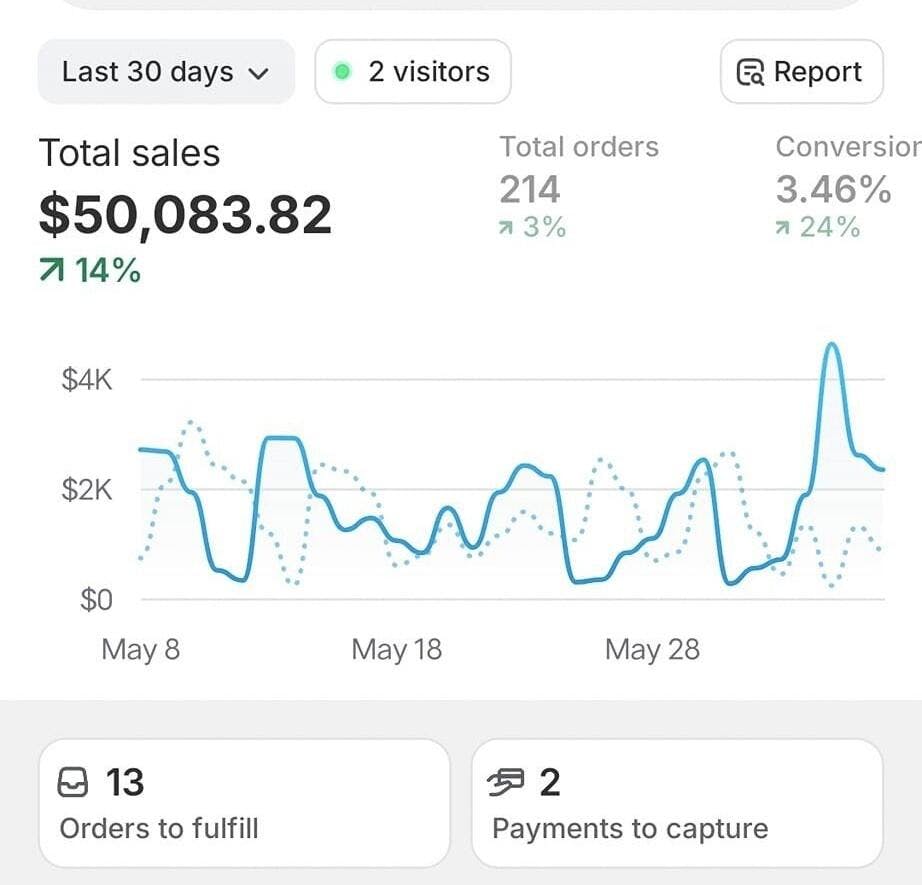Screen dimensions: 922x885
Task: Click the up arrow beside 3% orders
Action: (x=507, y=228)
